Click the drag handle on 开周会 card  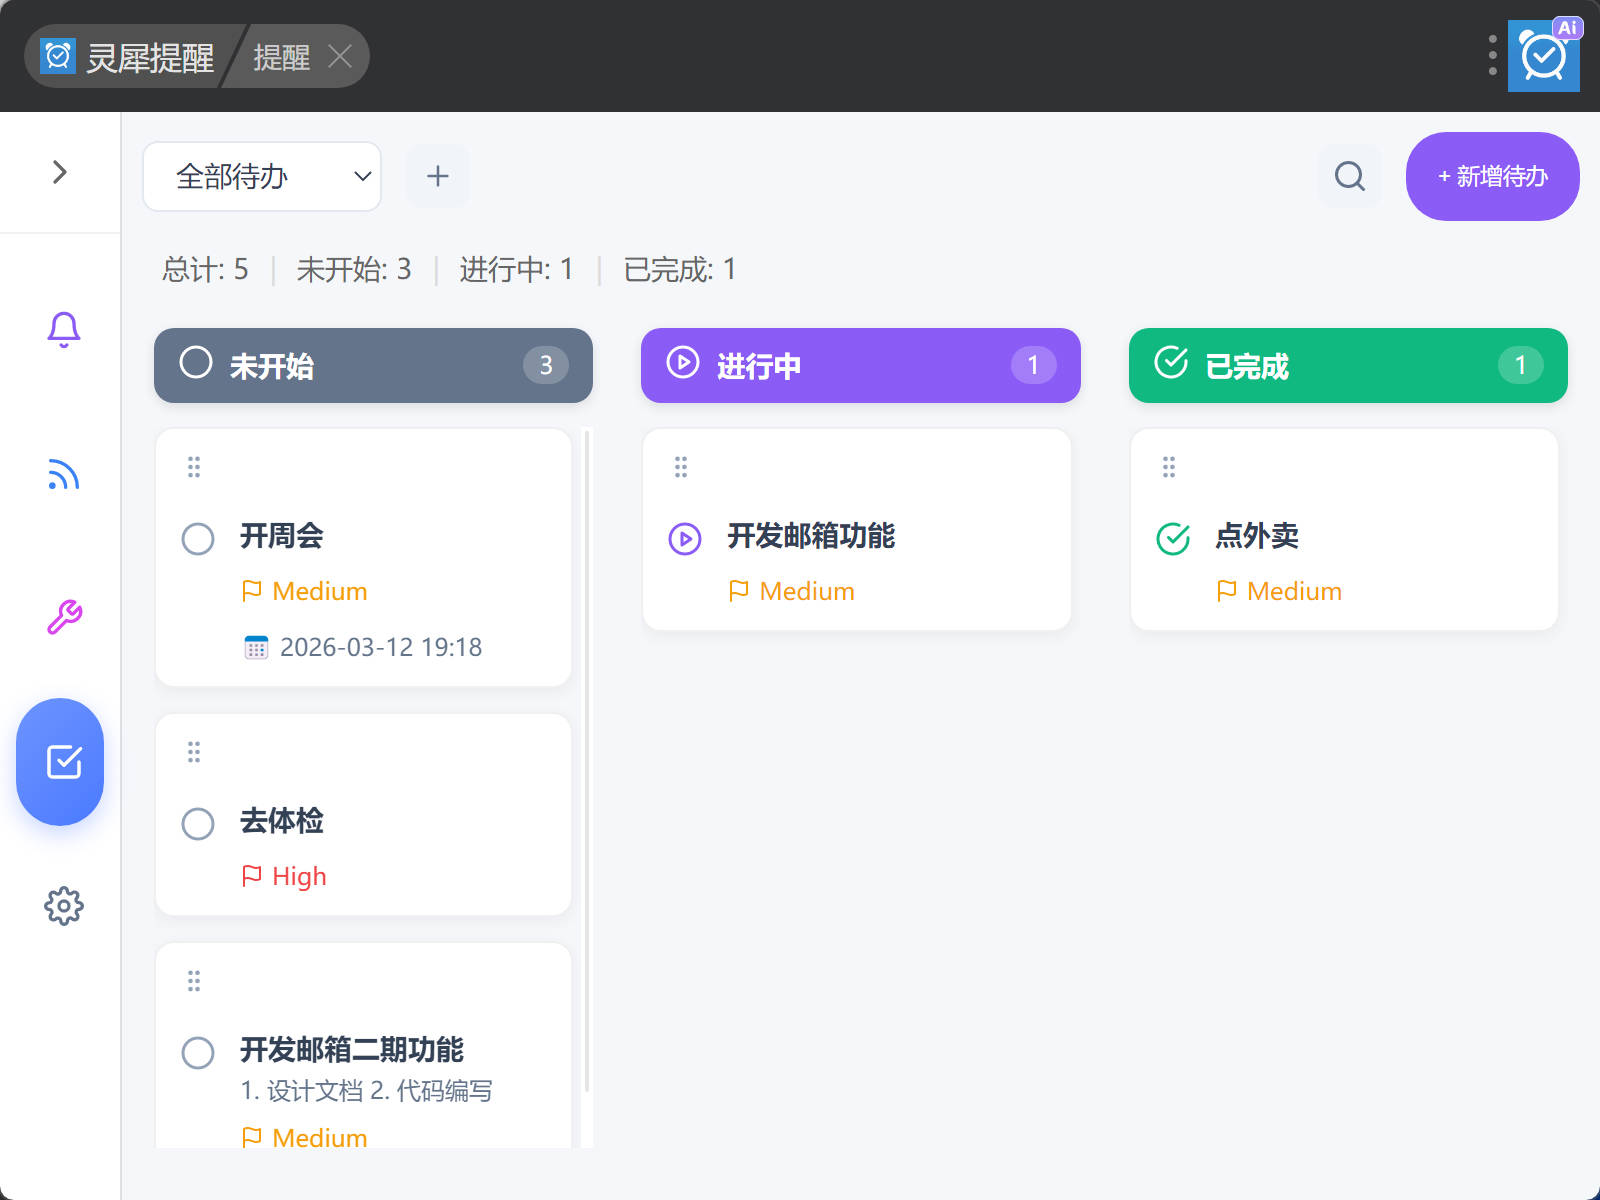tap(194, 467)
